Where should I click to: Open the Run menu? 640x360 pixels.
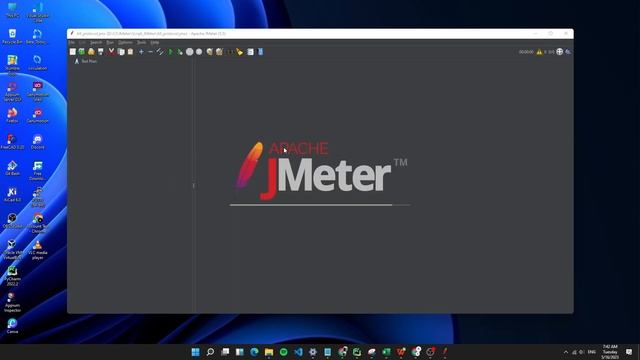pyautogui.click(x=110, y=42)
